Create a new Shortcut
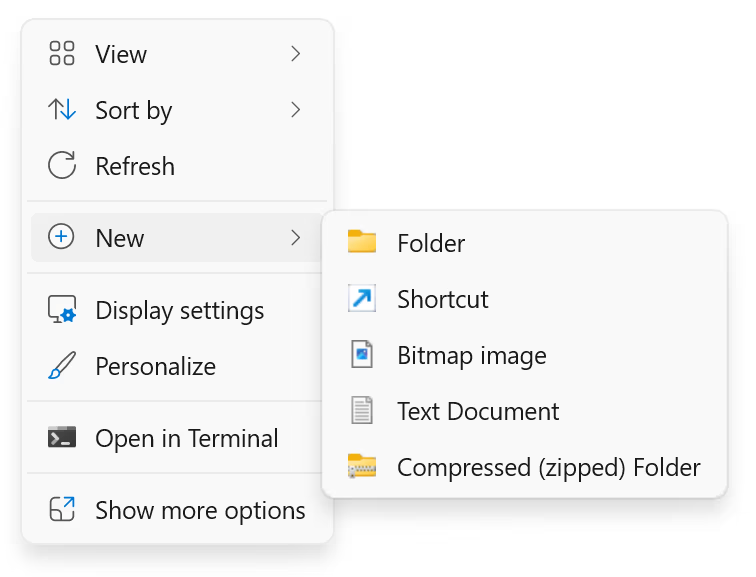Screen dimensions: 756x577 (x=525, y=298)
